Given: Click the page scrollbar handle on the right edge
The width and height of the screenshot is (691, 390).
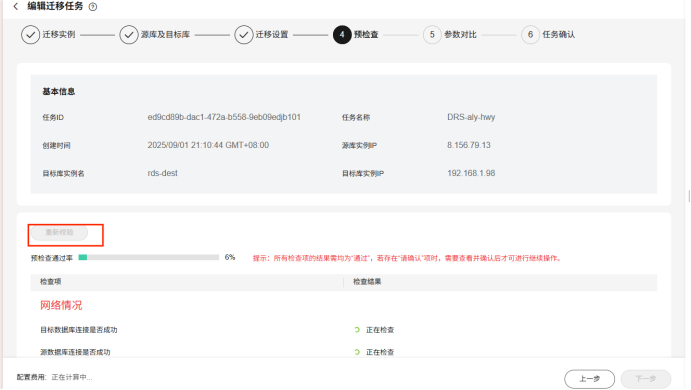Looking at the screenshot, I should click(x=689, y=196).
